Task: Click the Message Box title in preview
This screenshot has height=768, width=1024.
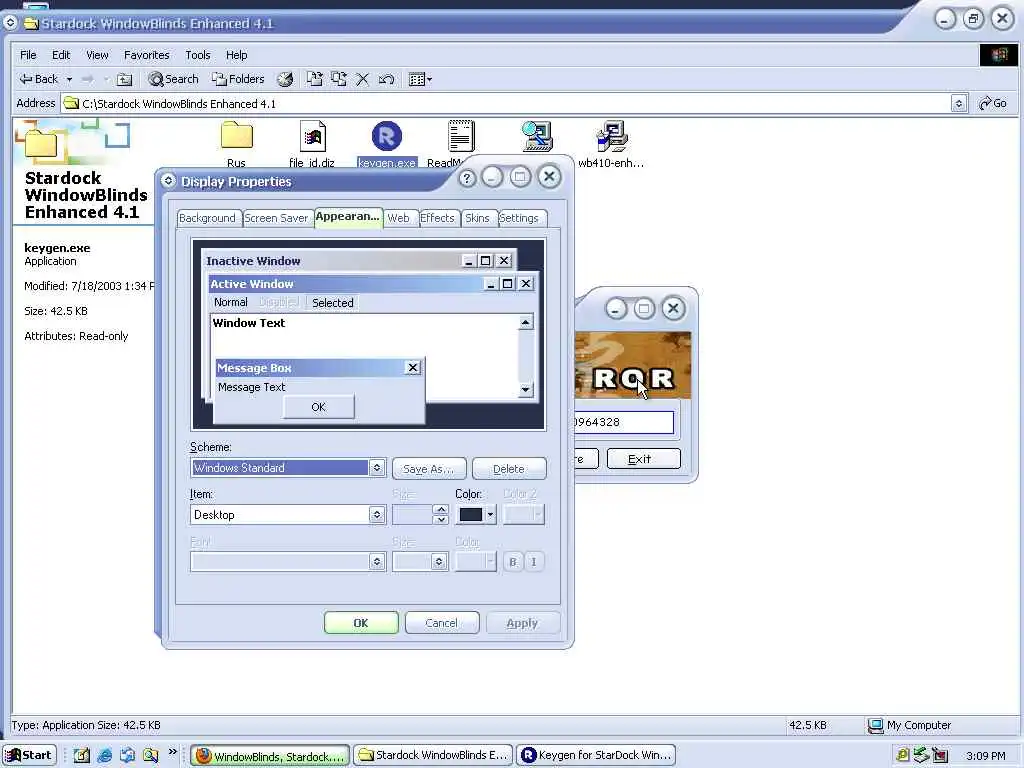Action: pos(254,368)
